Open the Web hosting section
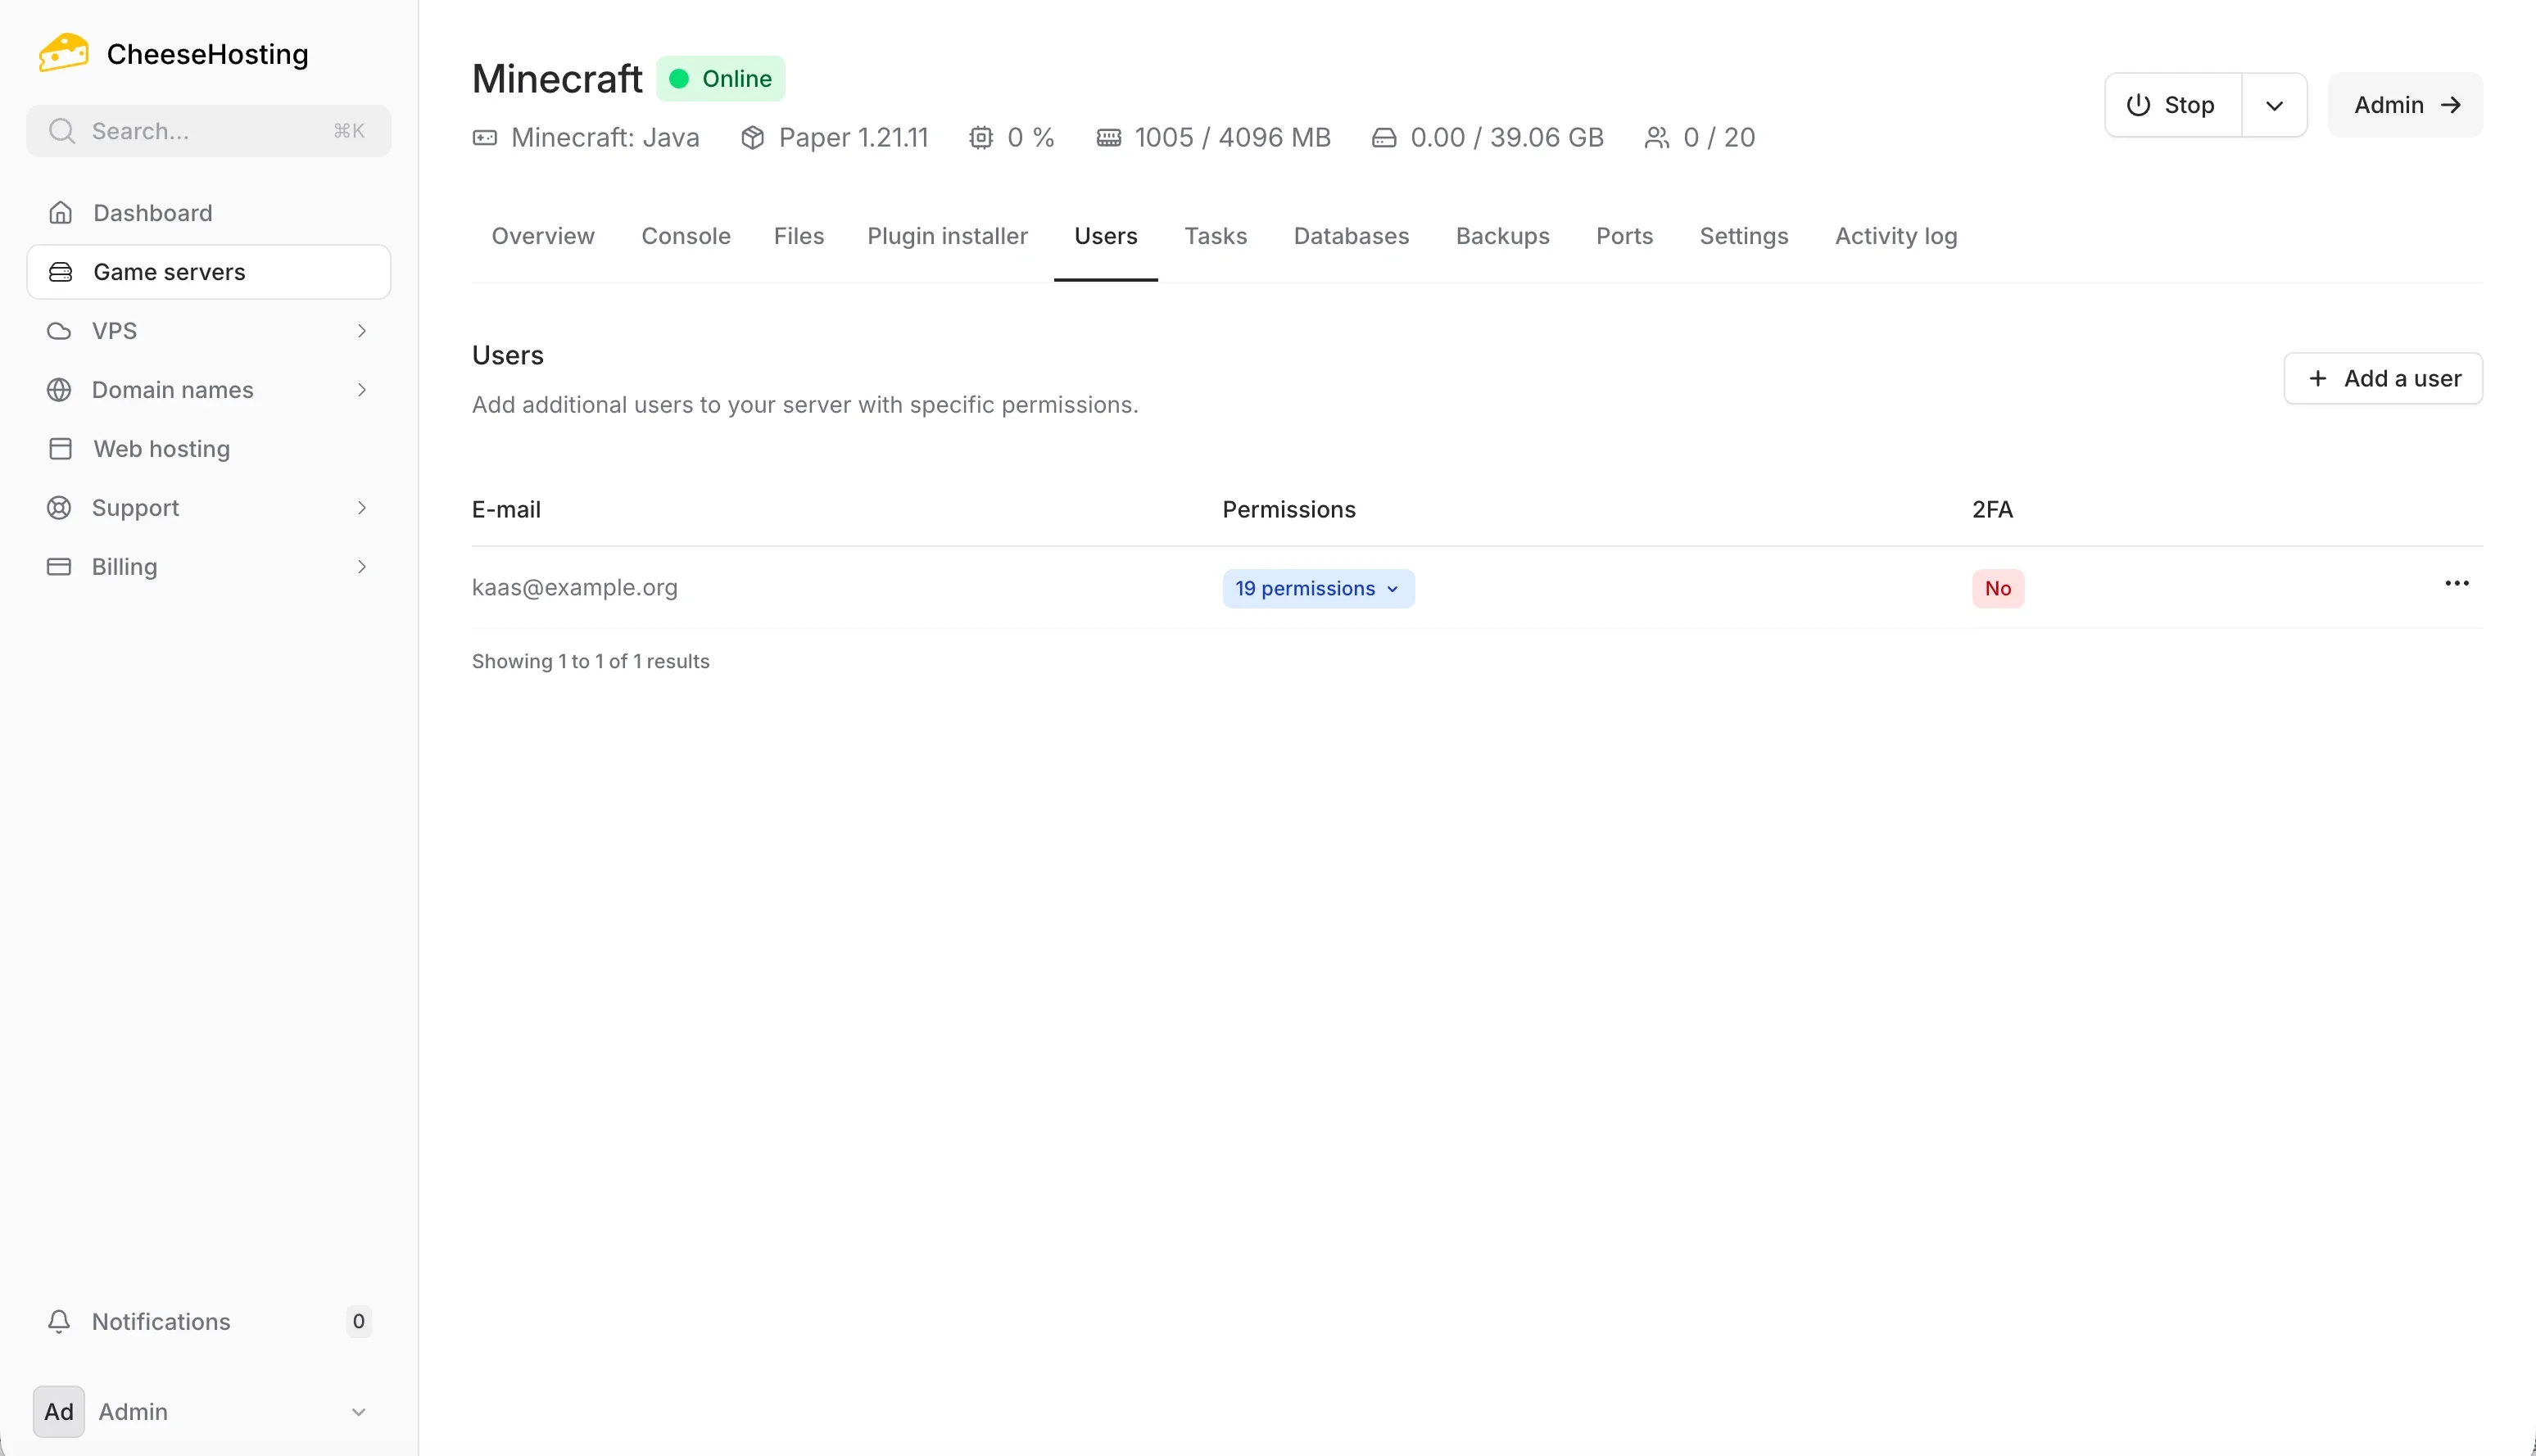Viewport: 2536px width, 1456px height. pos(161,448)
